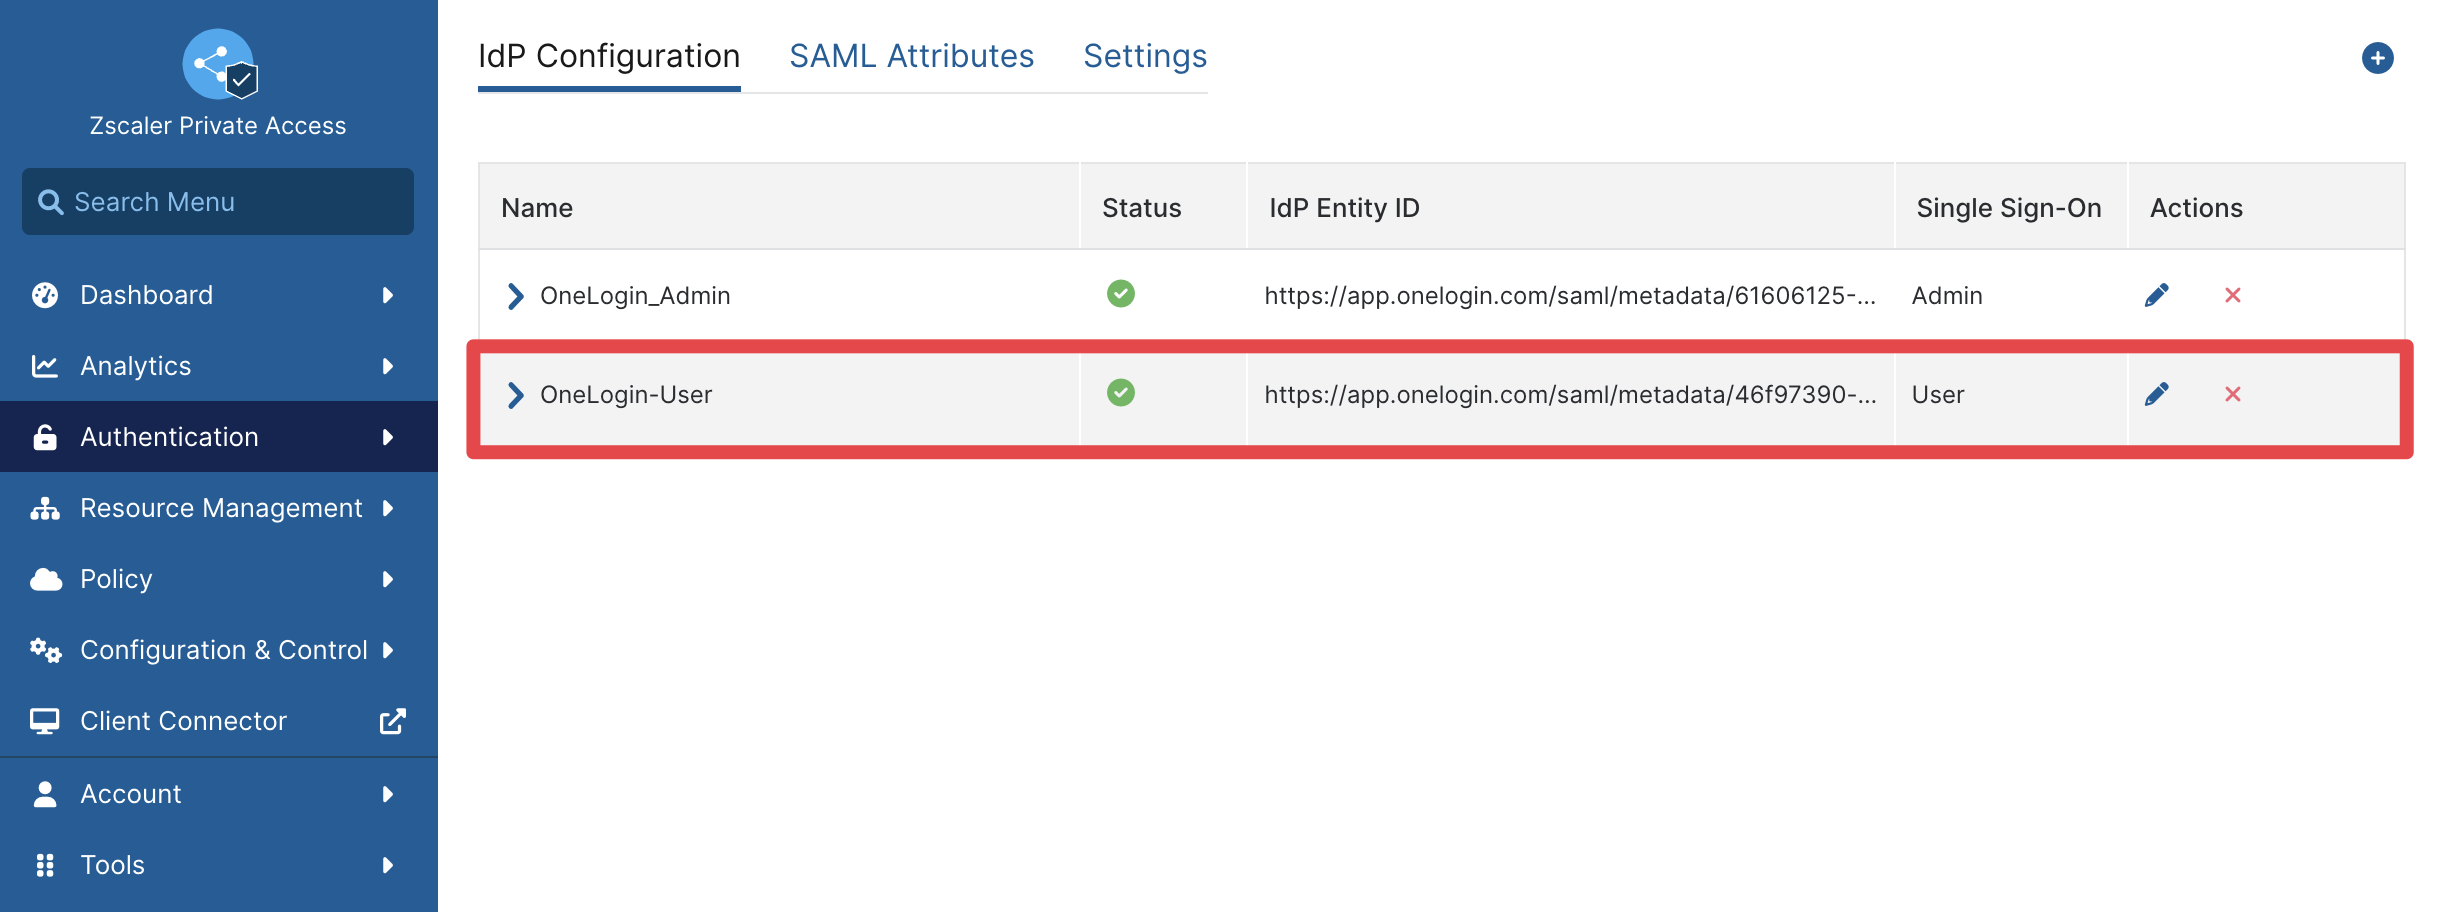Click the Analytics chart icon
The width and height of the screenshot is (2440, 912).
(45, 366)
